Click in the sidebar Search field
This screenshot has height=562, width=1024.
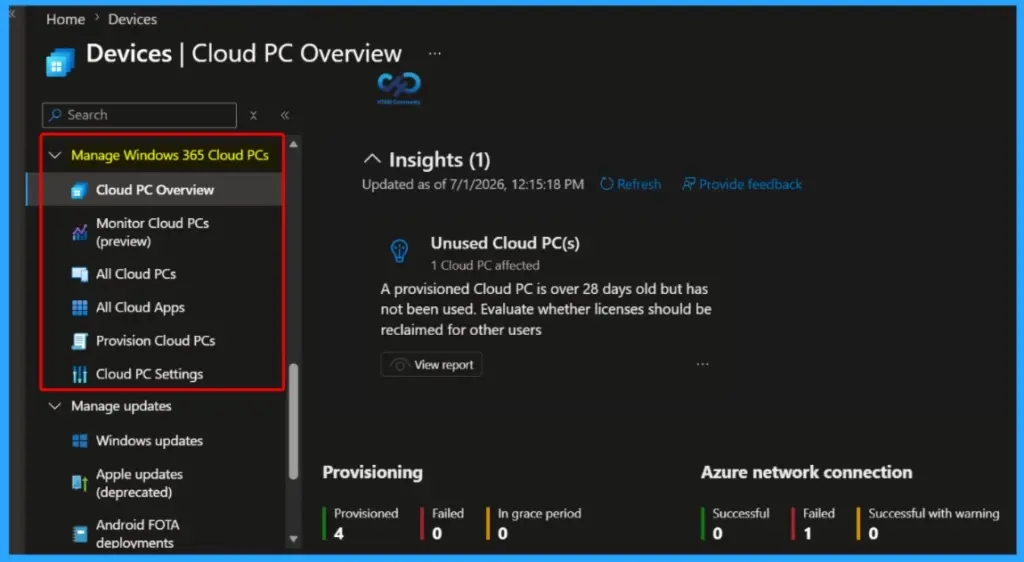pyautogui.click(x=139, y=115)
